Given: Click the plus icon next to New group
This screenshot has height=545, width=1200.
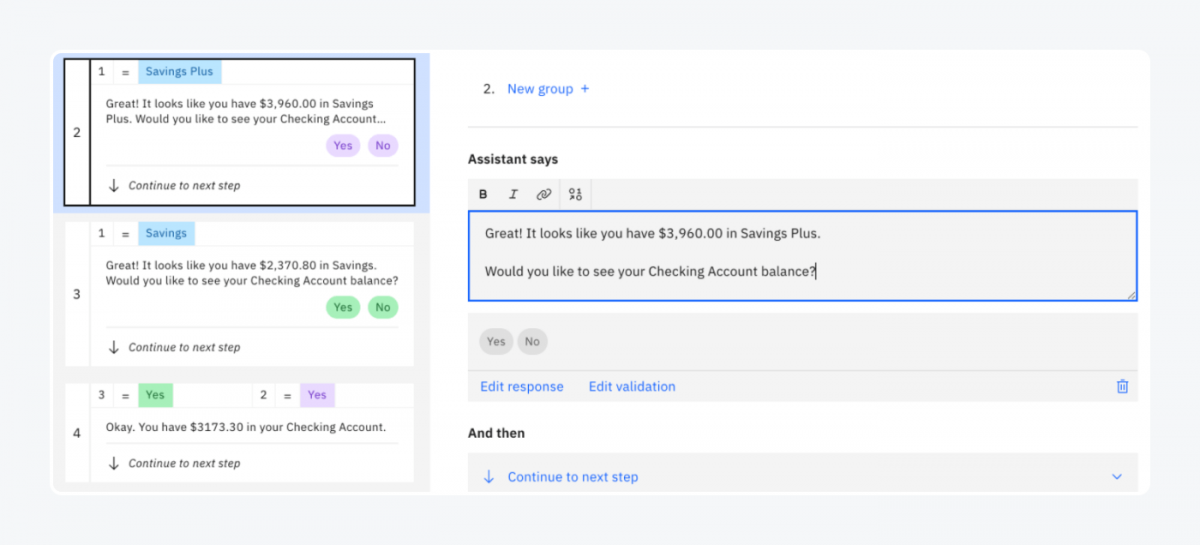Looking at the screenshot, I should point(585,89).
